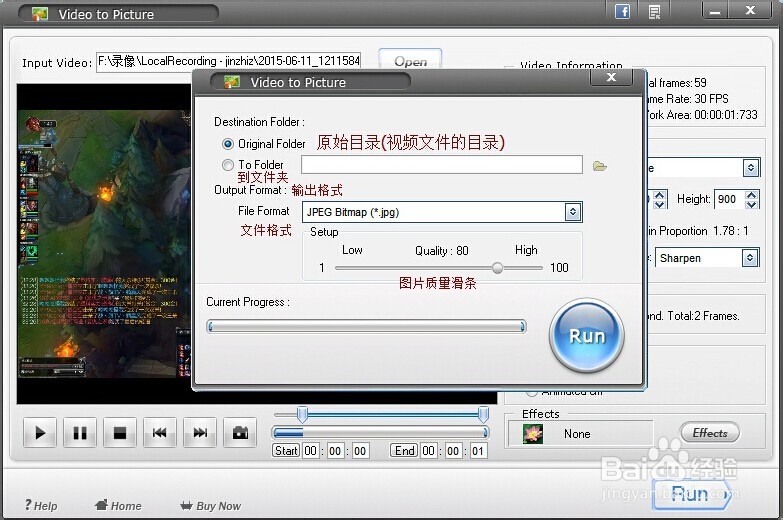The height and width of the screenshot is (520, 783).
Task: Expand the dropdown above Height field
Action: [751, 168]
